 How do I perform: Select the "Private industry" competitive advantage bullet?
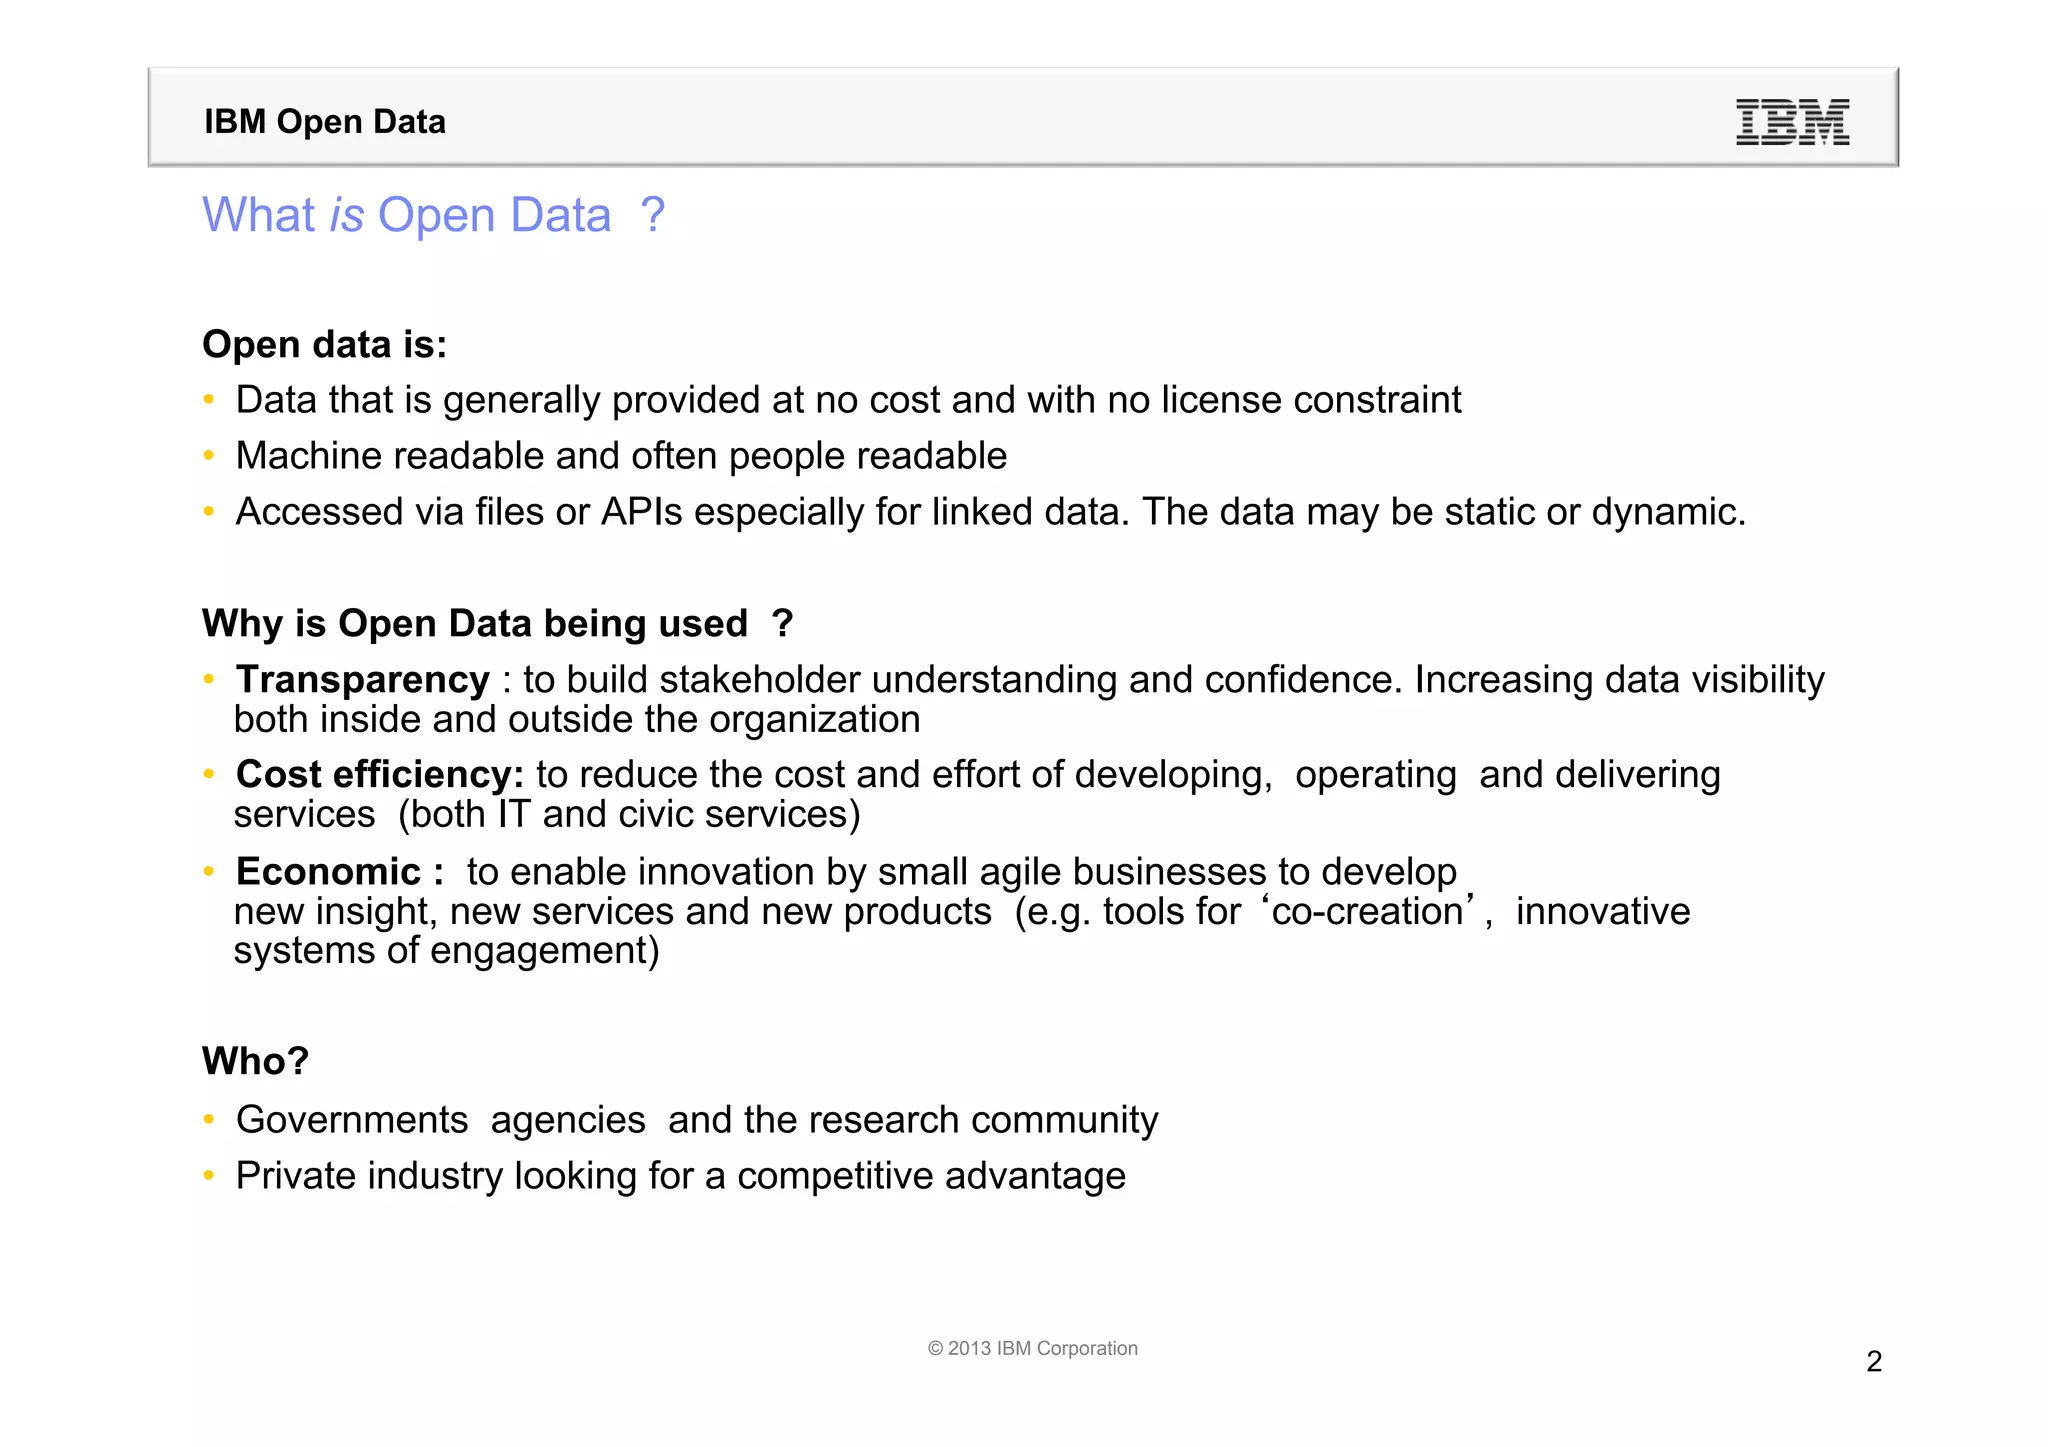(x=681, y=1176)
